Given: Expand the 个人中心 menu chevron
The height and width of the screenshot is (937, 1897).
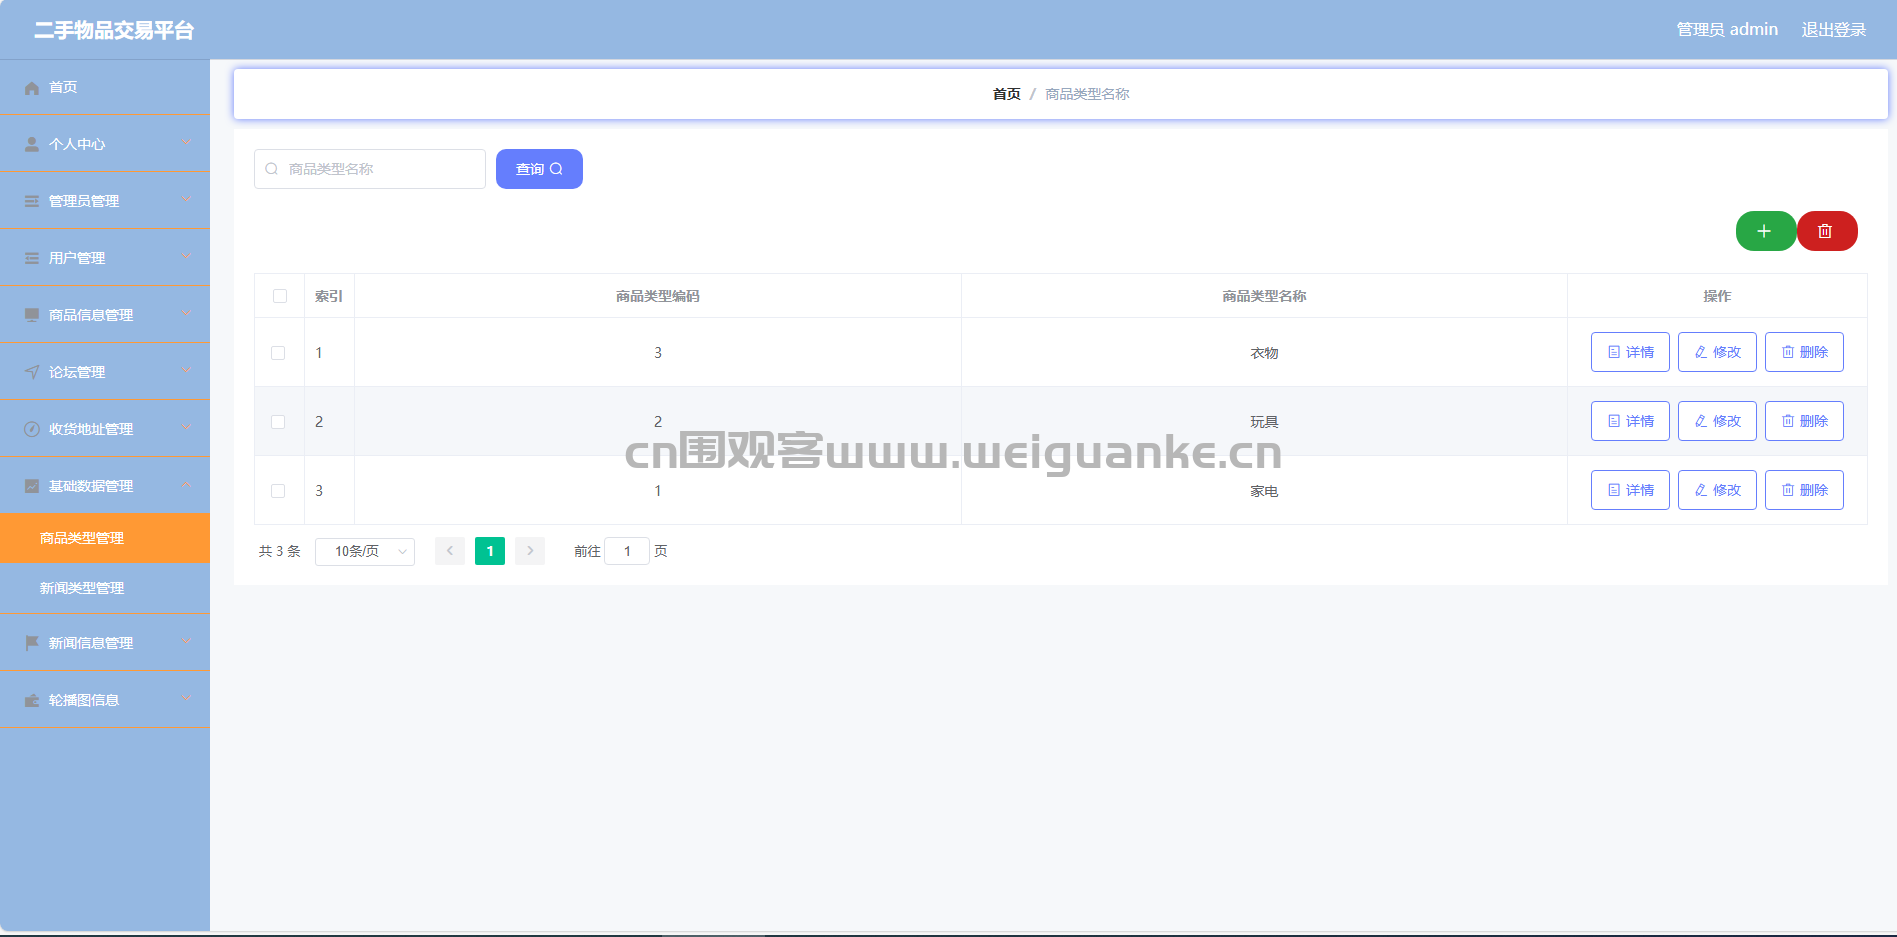Looking at the screenshot, I should pos(186,143).
